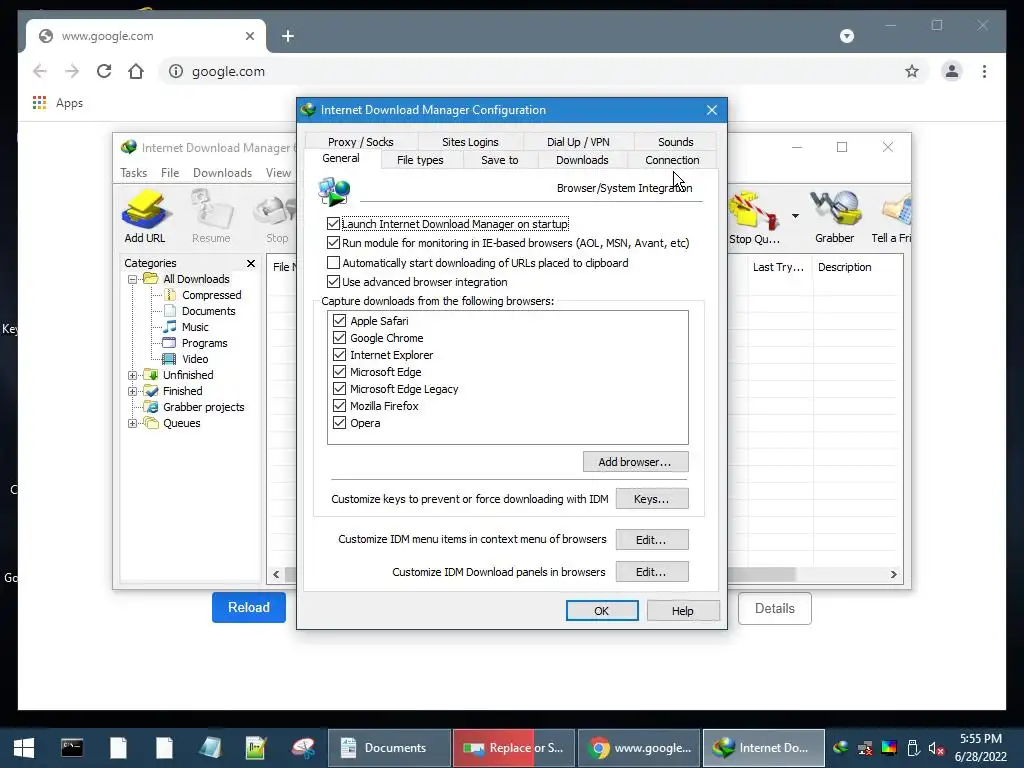Open Windows Start menu

pos(24,748)
